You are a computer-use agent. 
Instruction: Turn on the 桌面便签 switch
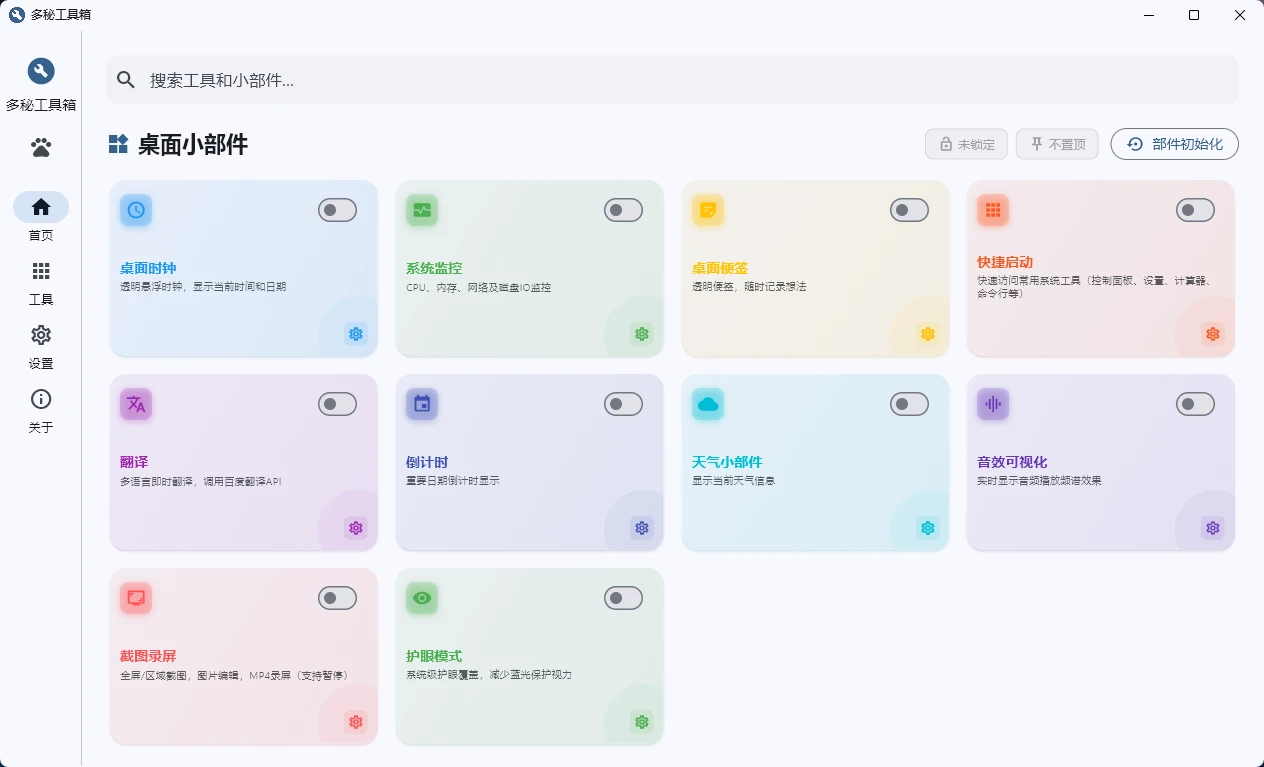(x=909, y=210)
